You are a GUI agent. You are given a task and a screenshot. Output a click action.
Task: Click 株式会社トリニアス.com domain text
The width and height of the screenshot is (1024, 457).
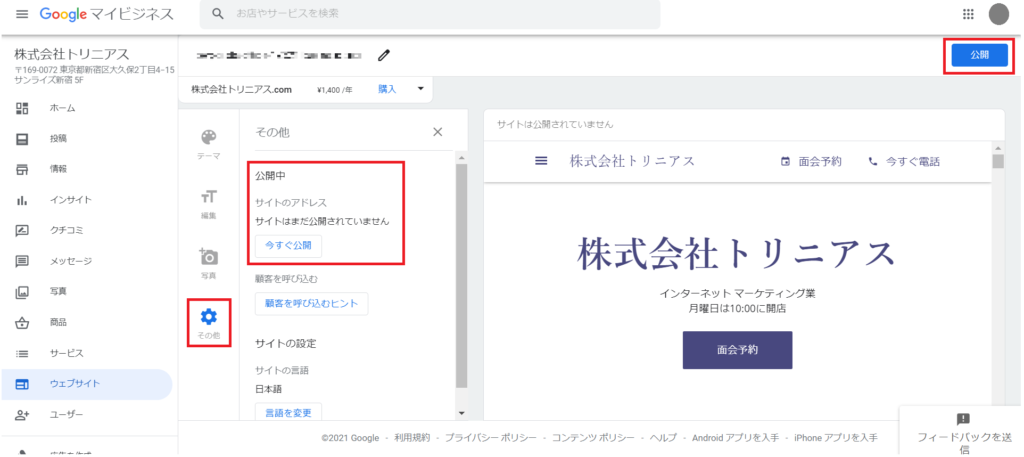coord(241,89)
